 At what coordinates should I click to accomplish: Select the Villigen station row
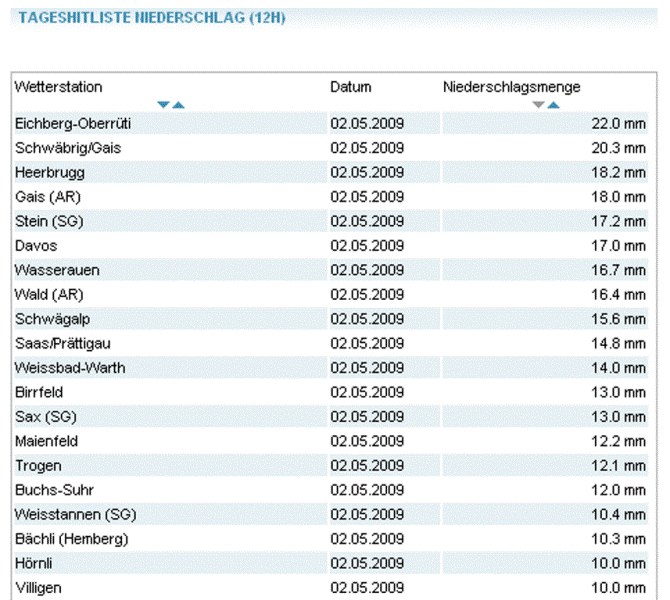[40, 587]
